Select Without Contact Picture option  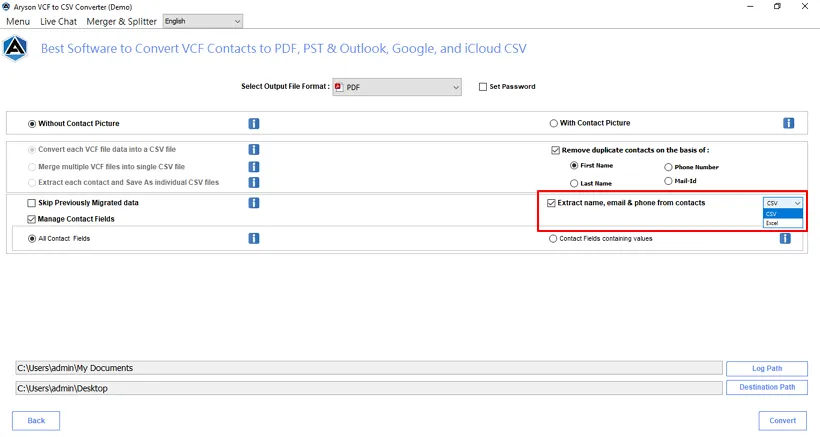[32, 124]
